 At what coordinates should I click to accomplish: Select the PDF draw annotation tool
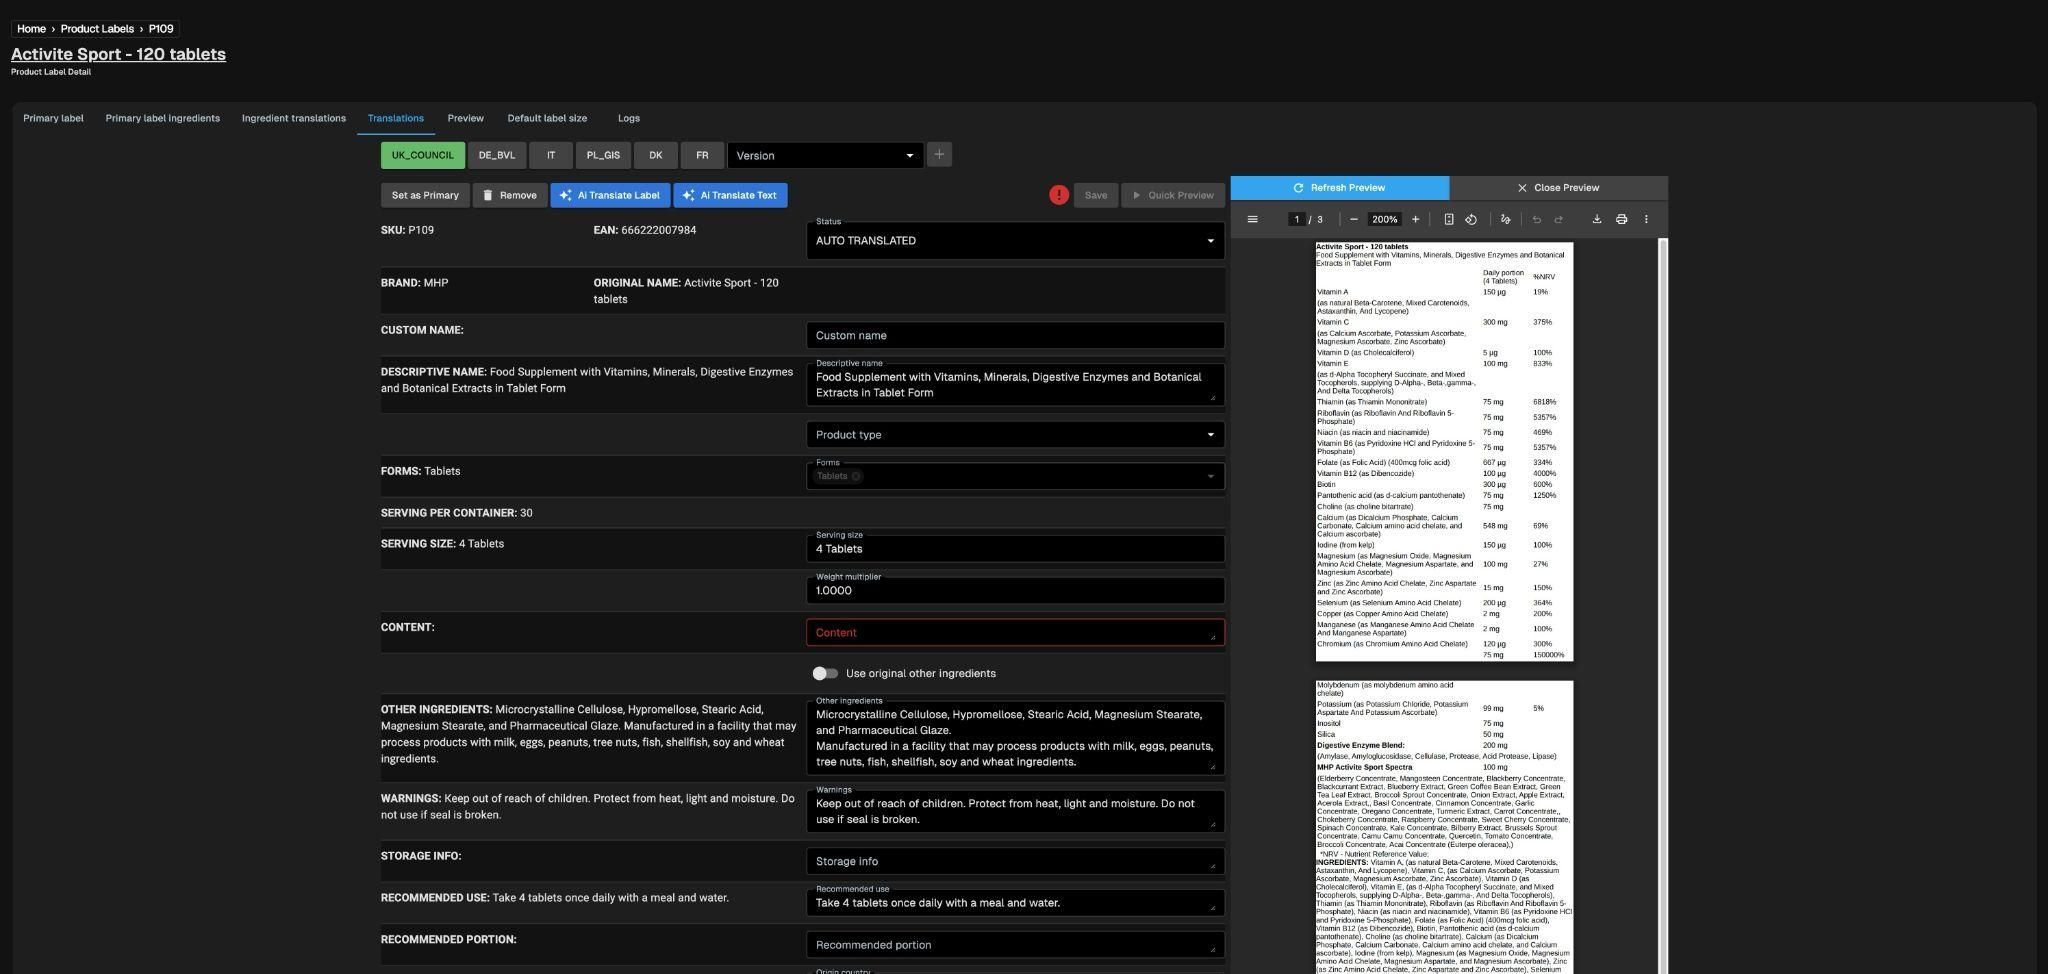[x=1505, y=219]
